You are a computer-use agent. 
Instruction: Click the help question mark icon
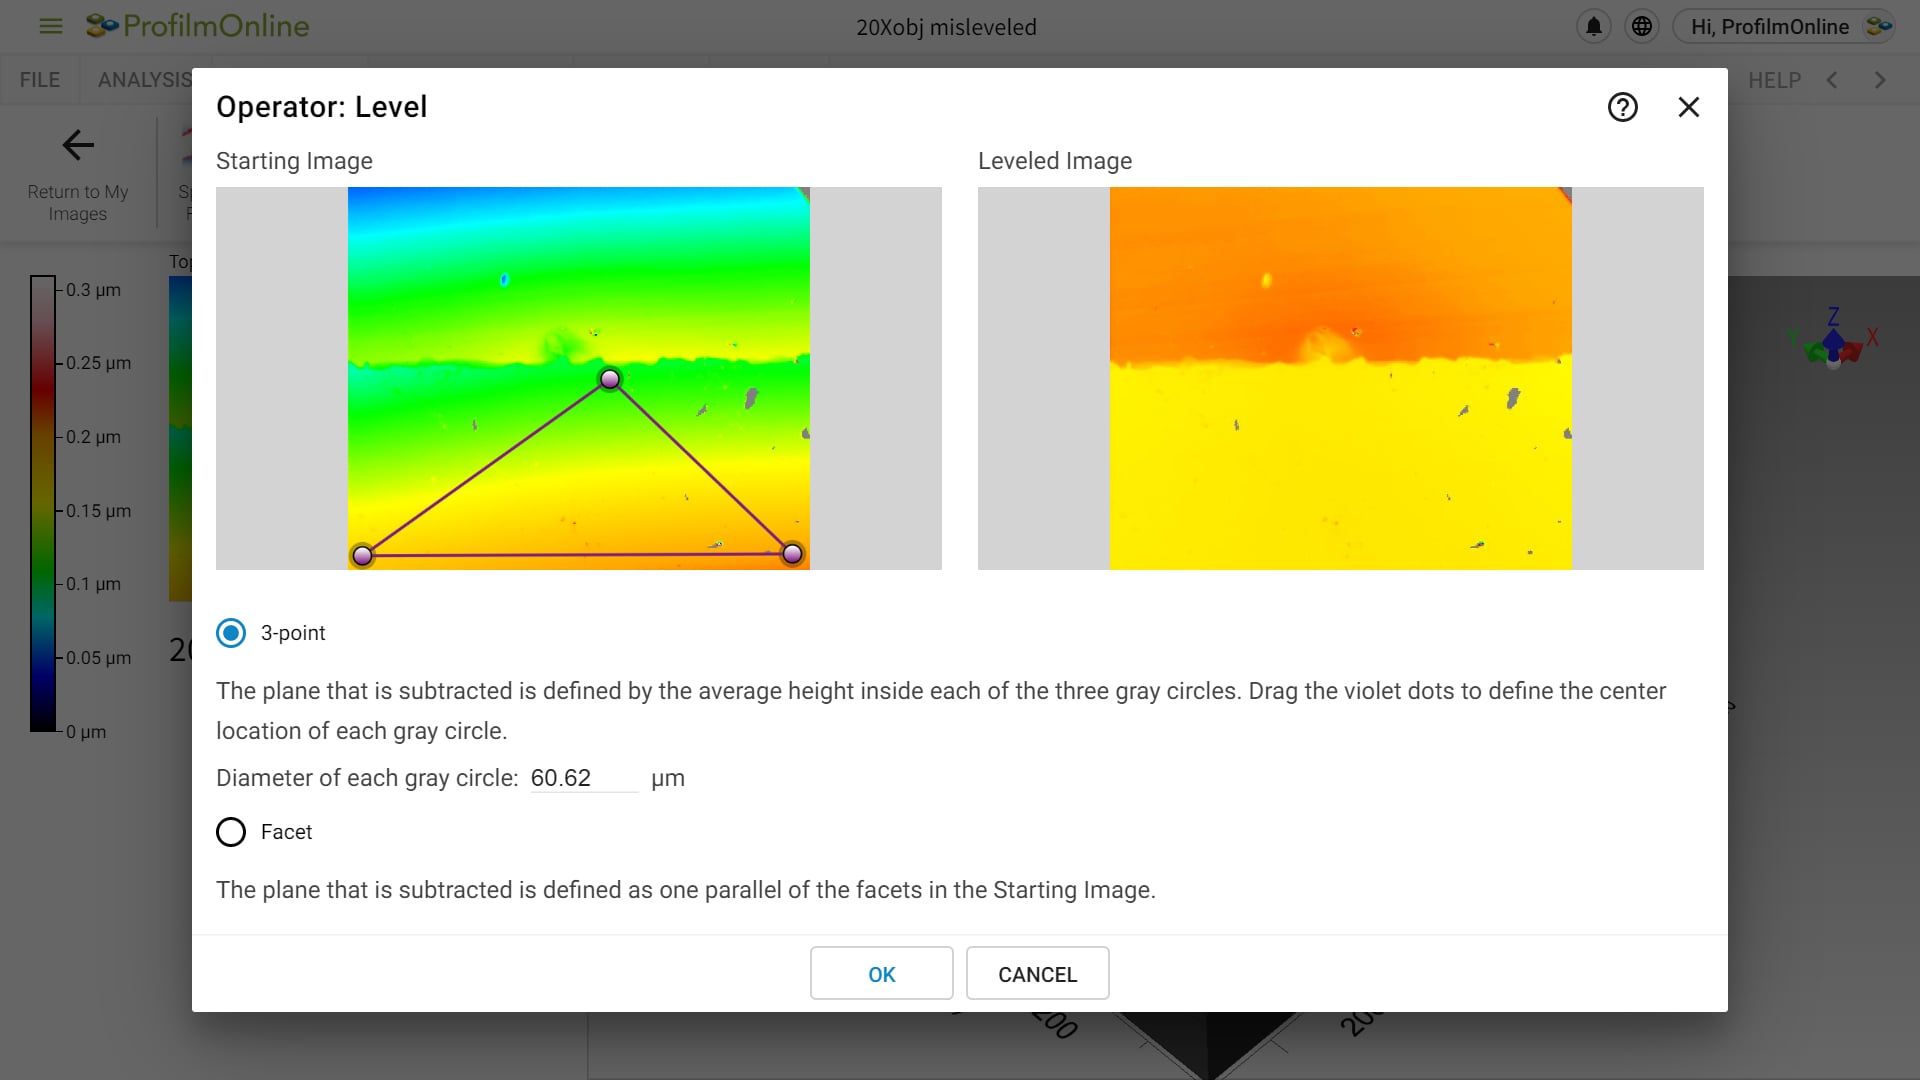[1623, 107]
